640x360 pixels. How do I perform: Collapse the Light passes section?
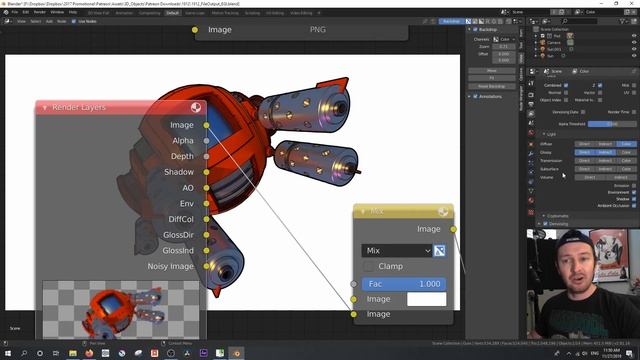click(x=544, y=134)
